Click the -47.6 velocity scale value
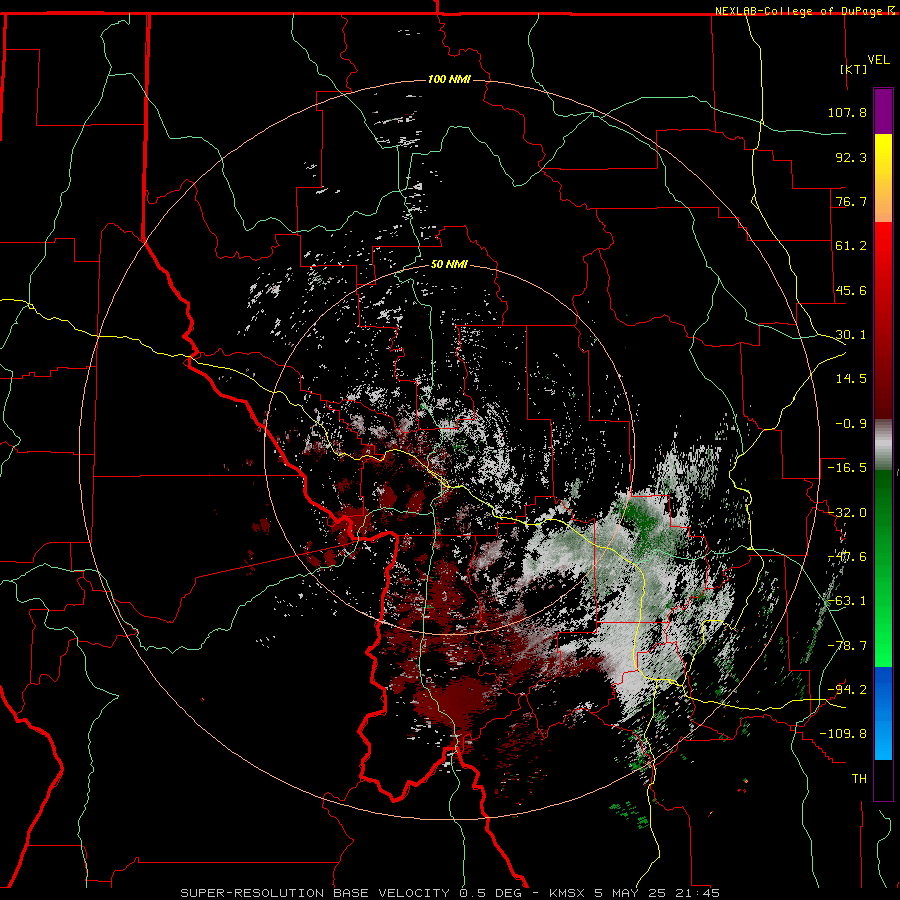900x900 pixels. pos(847,557)
